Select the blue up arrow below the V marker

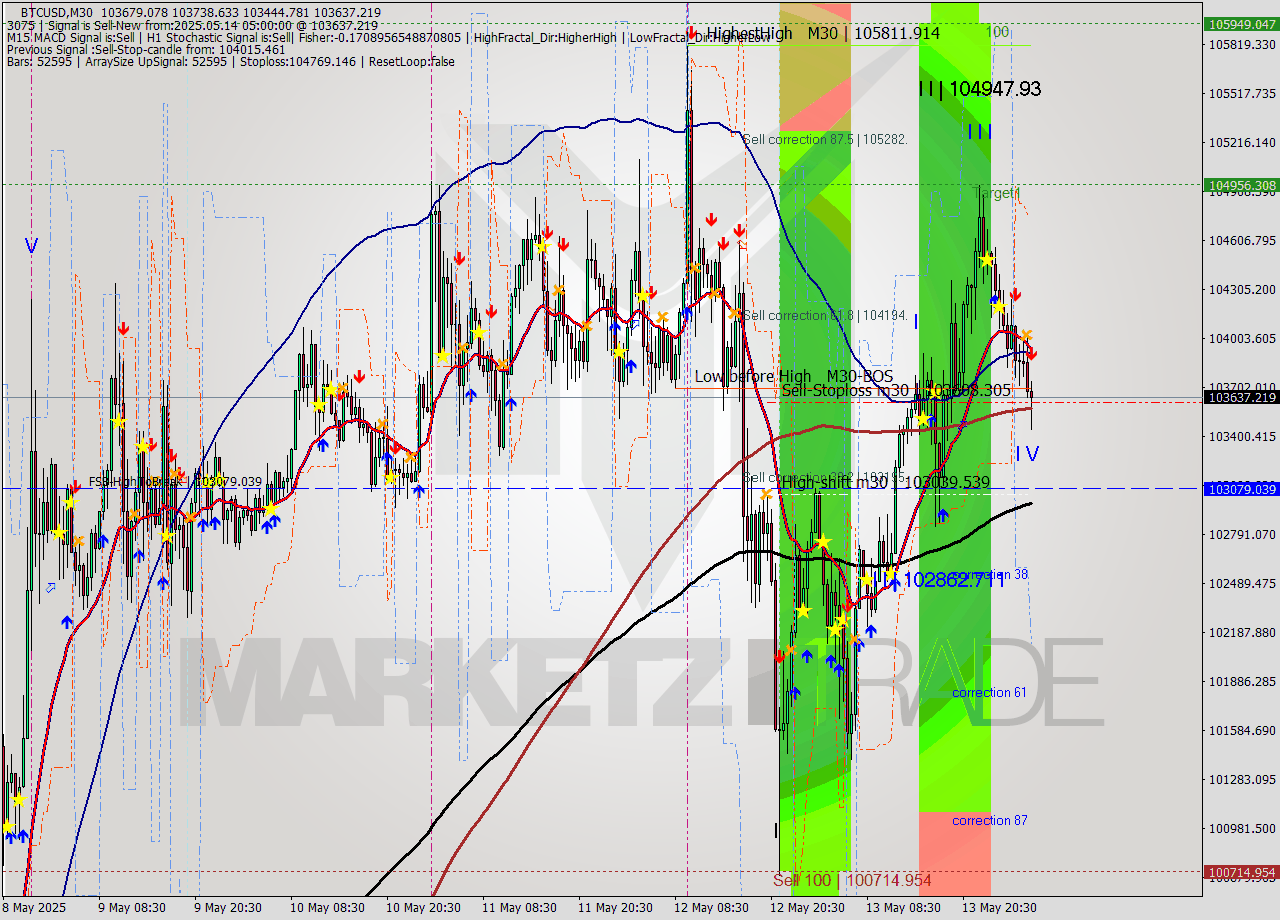pos(65,622)
